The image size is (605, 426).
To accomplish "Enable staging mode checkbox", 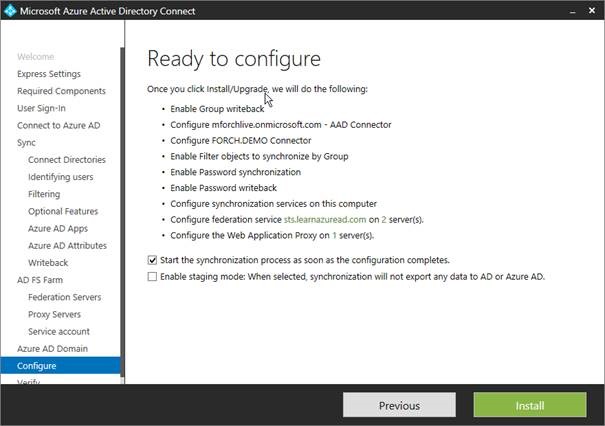I will click(x=152, y=277).
